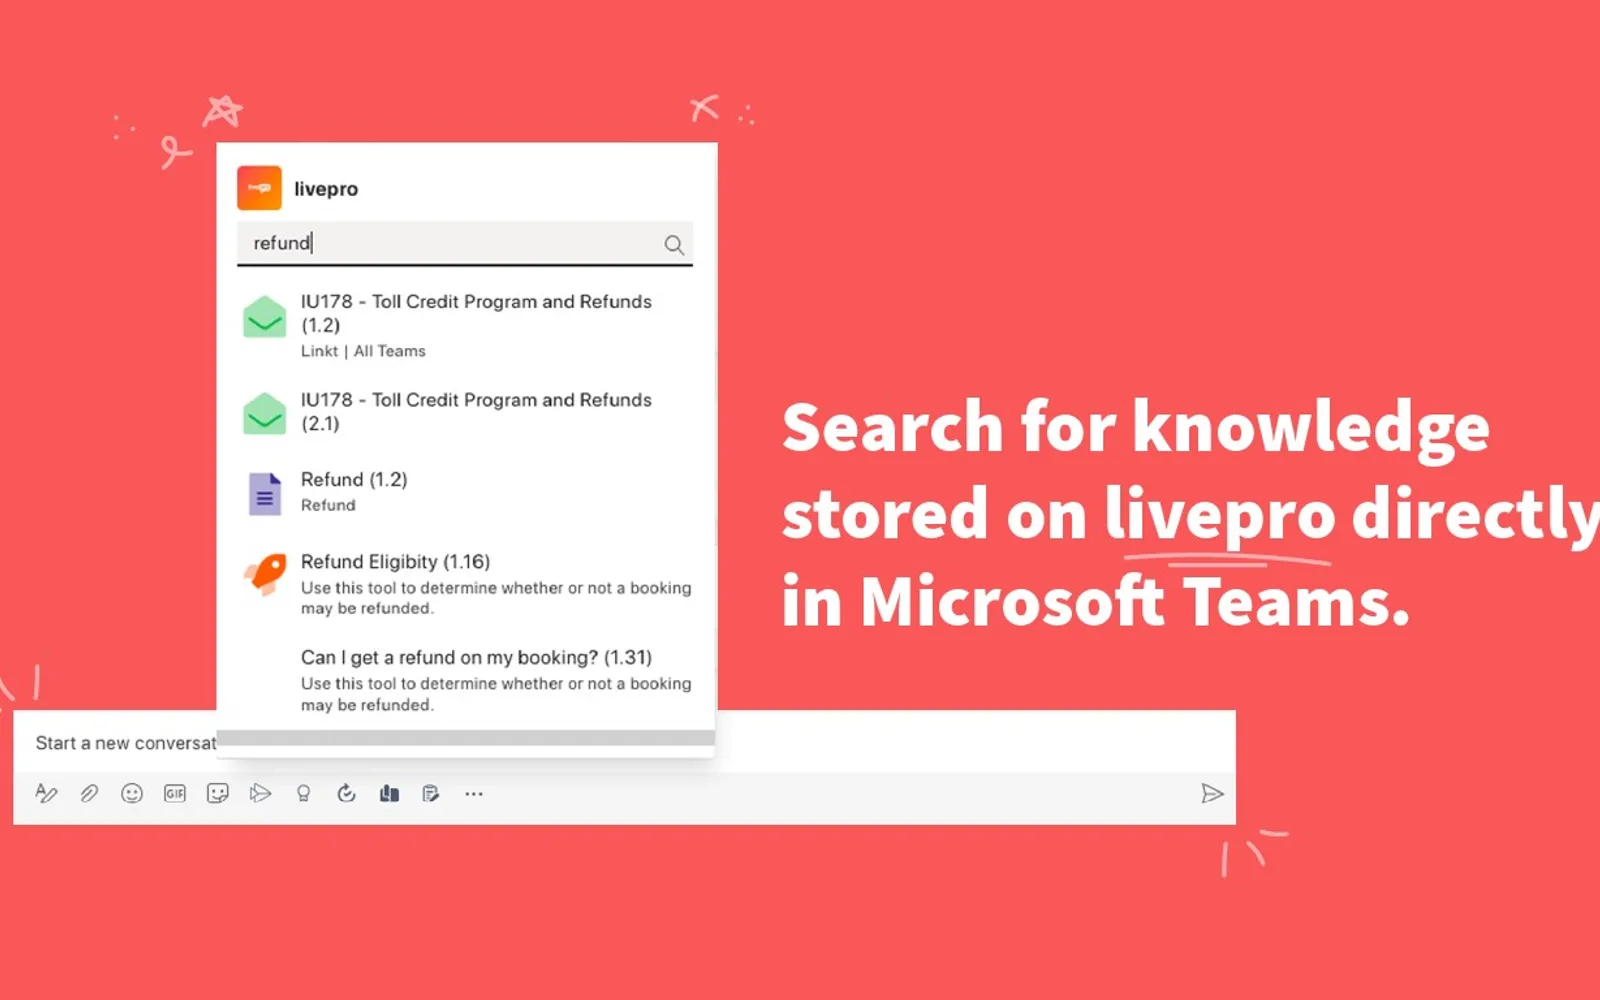Click the livepro orange logo icon
The image size is (1600, 1000).
coord(259,188)
